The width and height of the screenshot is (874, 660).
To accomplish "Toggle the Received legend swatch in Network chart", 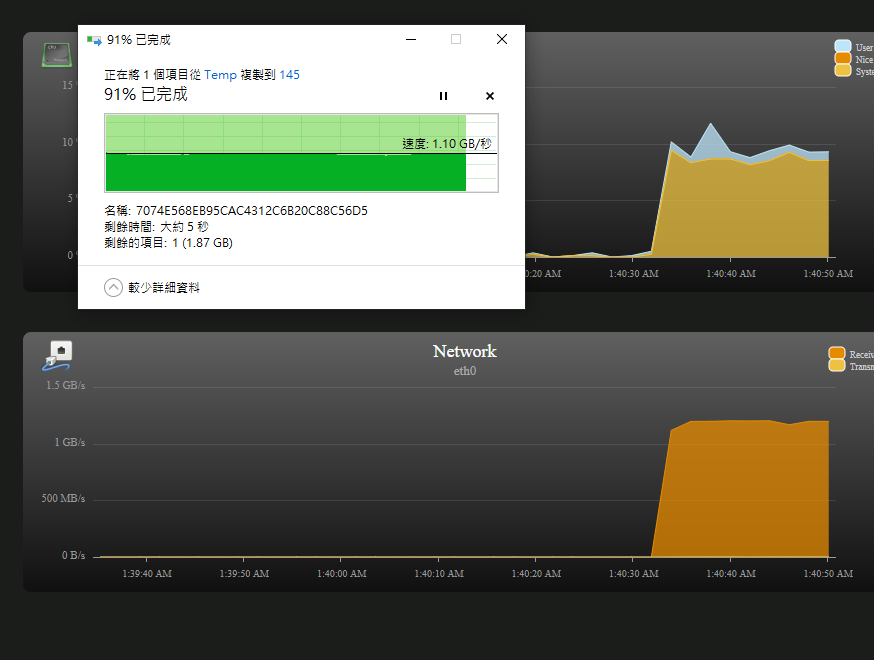I will tap(837, 353).
